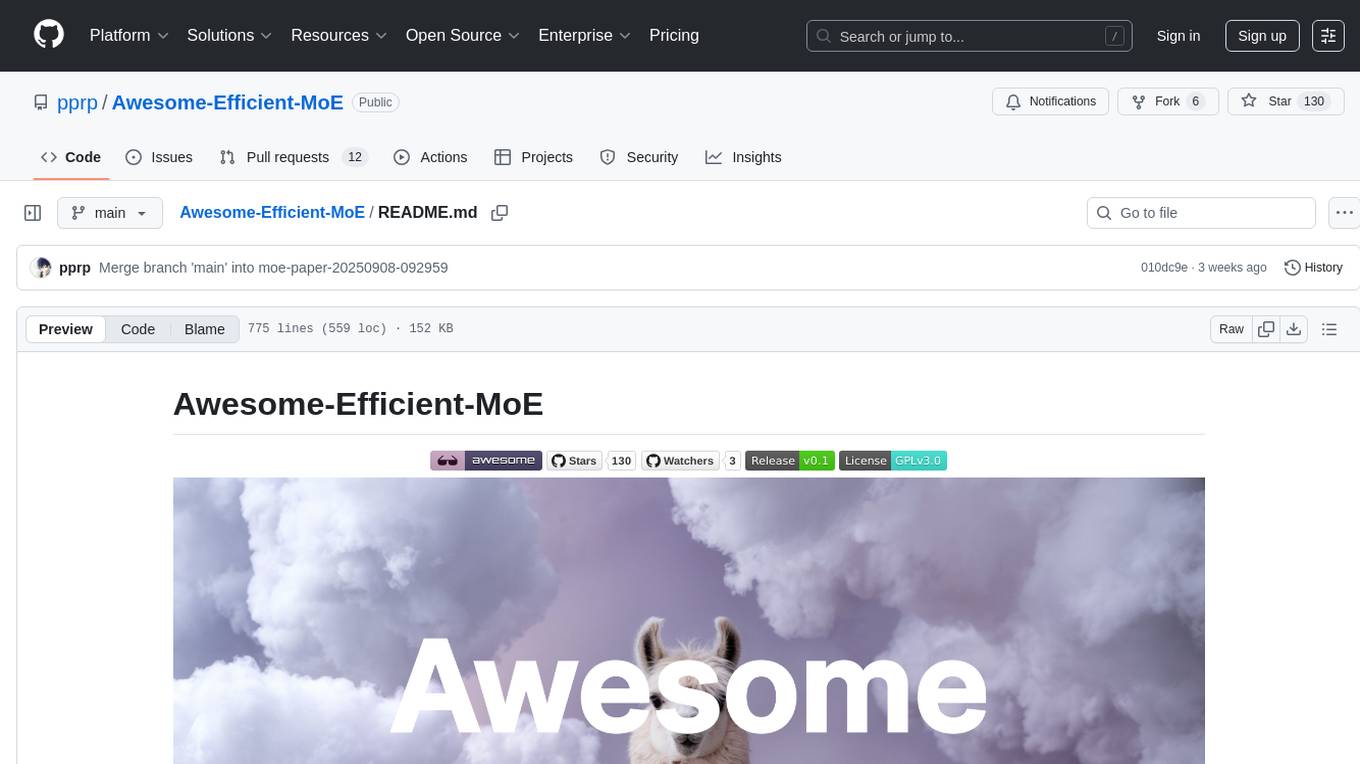
Task: Open the Merge branch commit message
Action: [273, 267]
